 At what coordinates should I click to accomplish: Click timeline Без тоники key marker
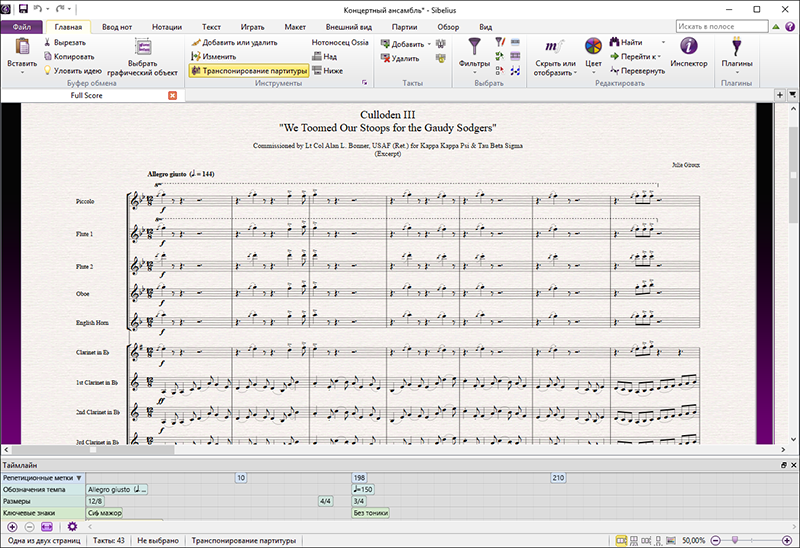371,513
